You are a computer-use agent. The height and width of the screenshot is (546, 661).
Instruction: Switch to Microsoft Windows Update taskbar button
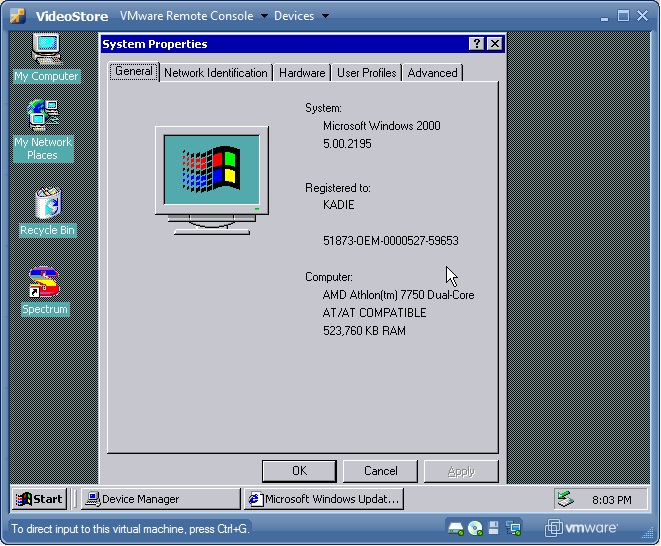tap(324, 499)
